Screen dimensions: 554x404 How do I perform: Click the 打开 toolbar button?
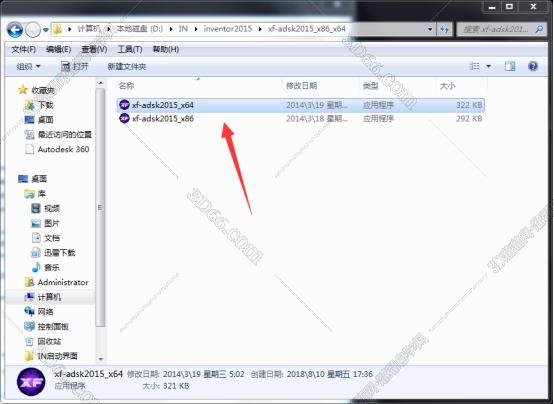tap(74, 66)
